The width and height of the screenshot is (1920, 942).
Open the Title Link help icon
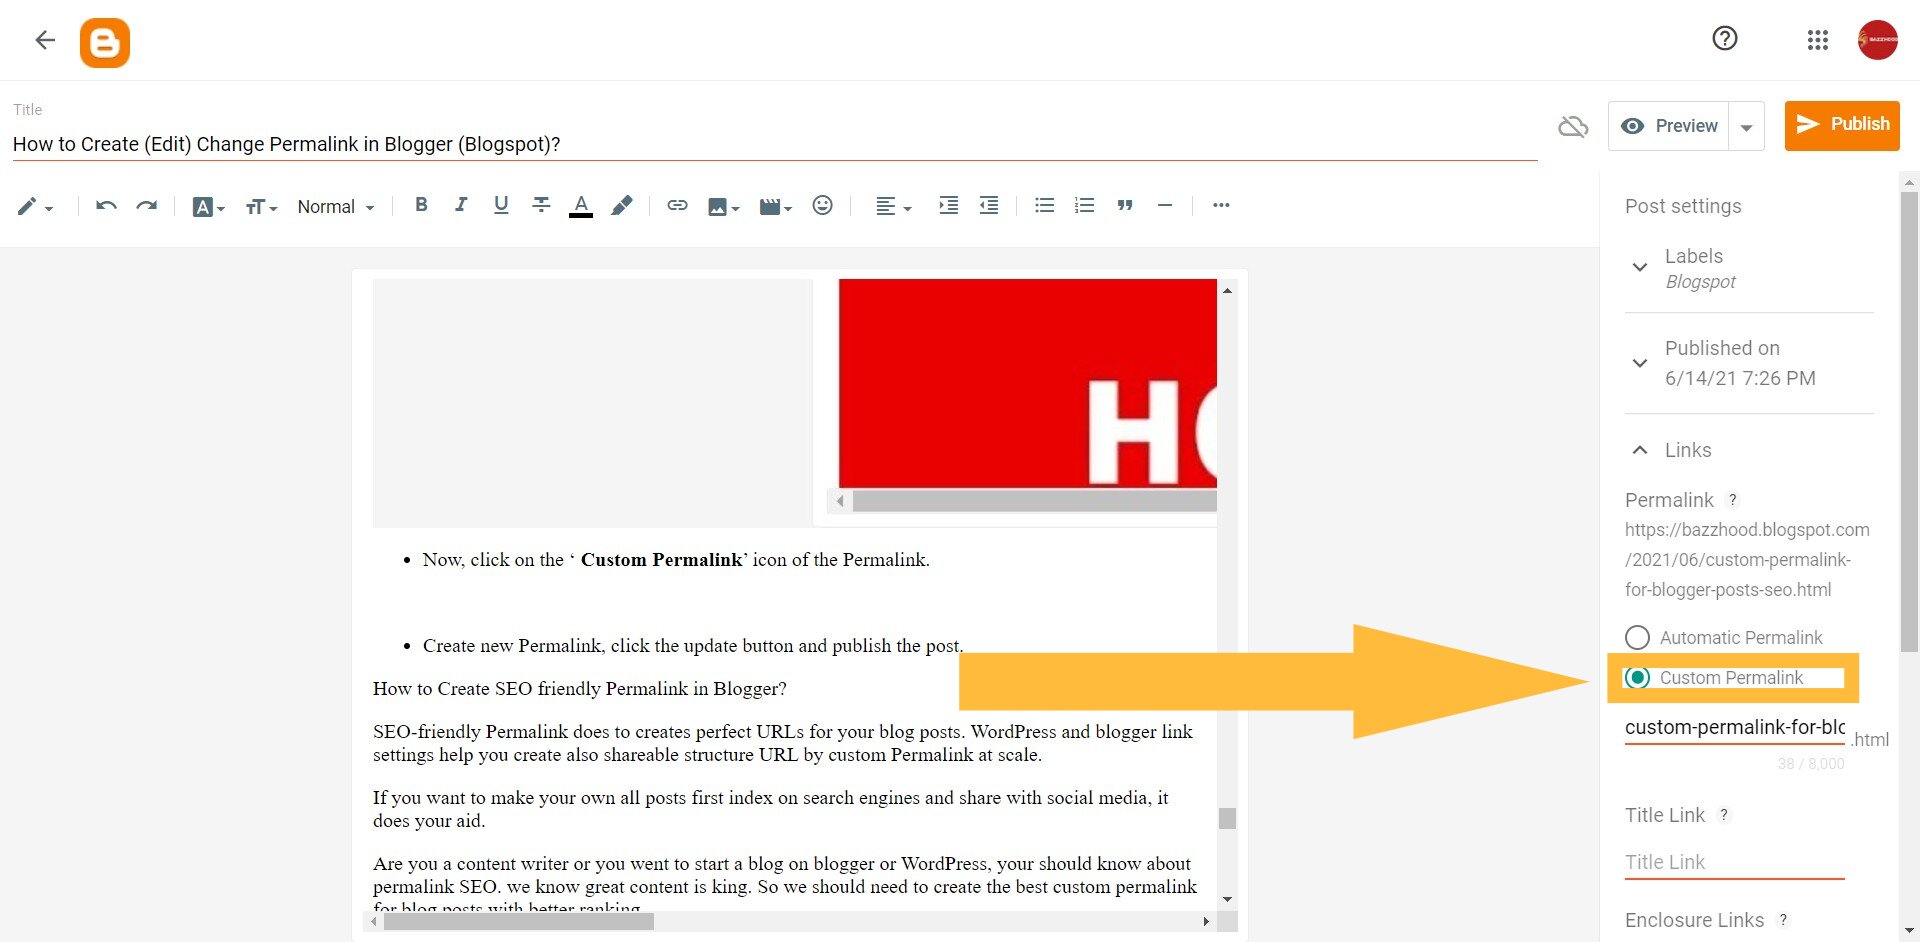(1724, 815)
